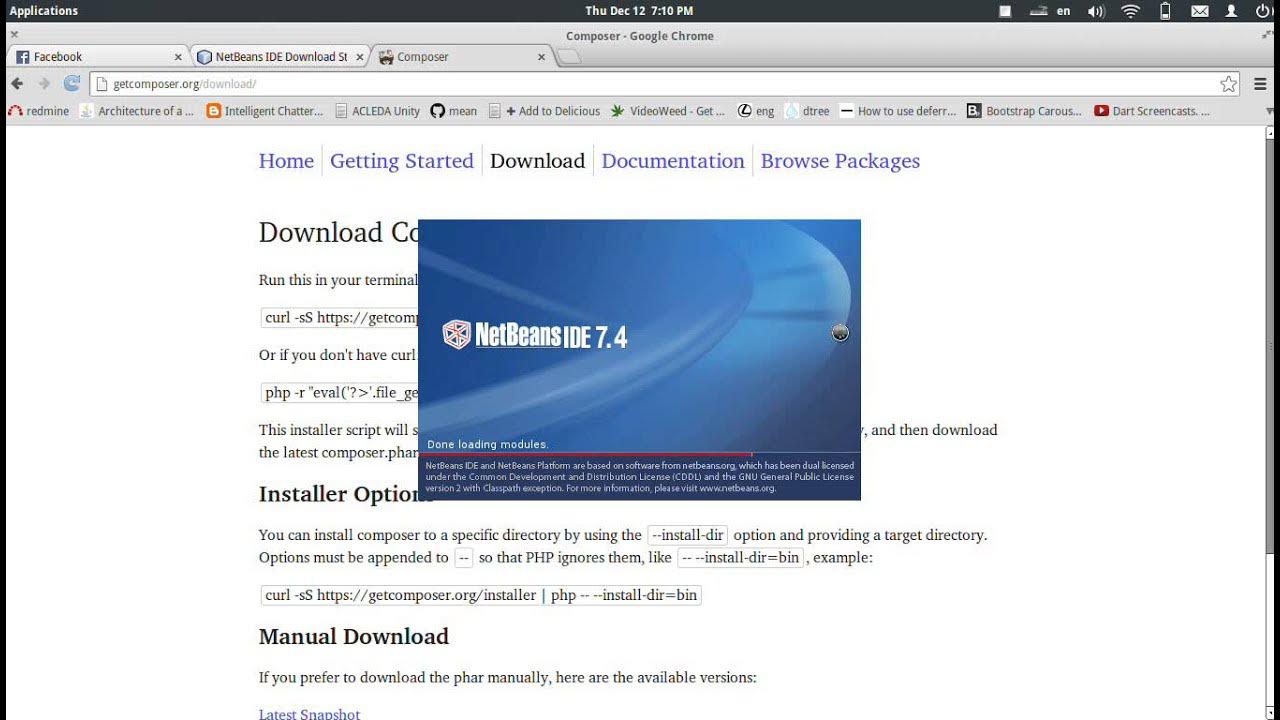Focus the getcomposer.org address bar
This screenshot has width=1280, height=720.
665,84
